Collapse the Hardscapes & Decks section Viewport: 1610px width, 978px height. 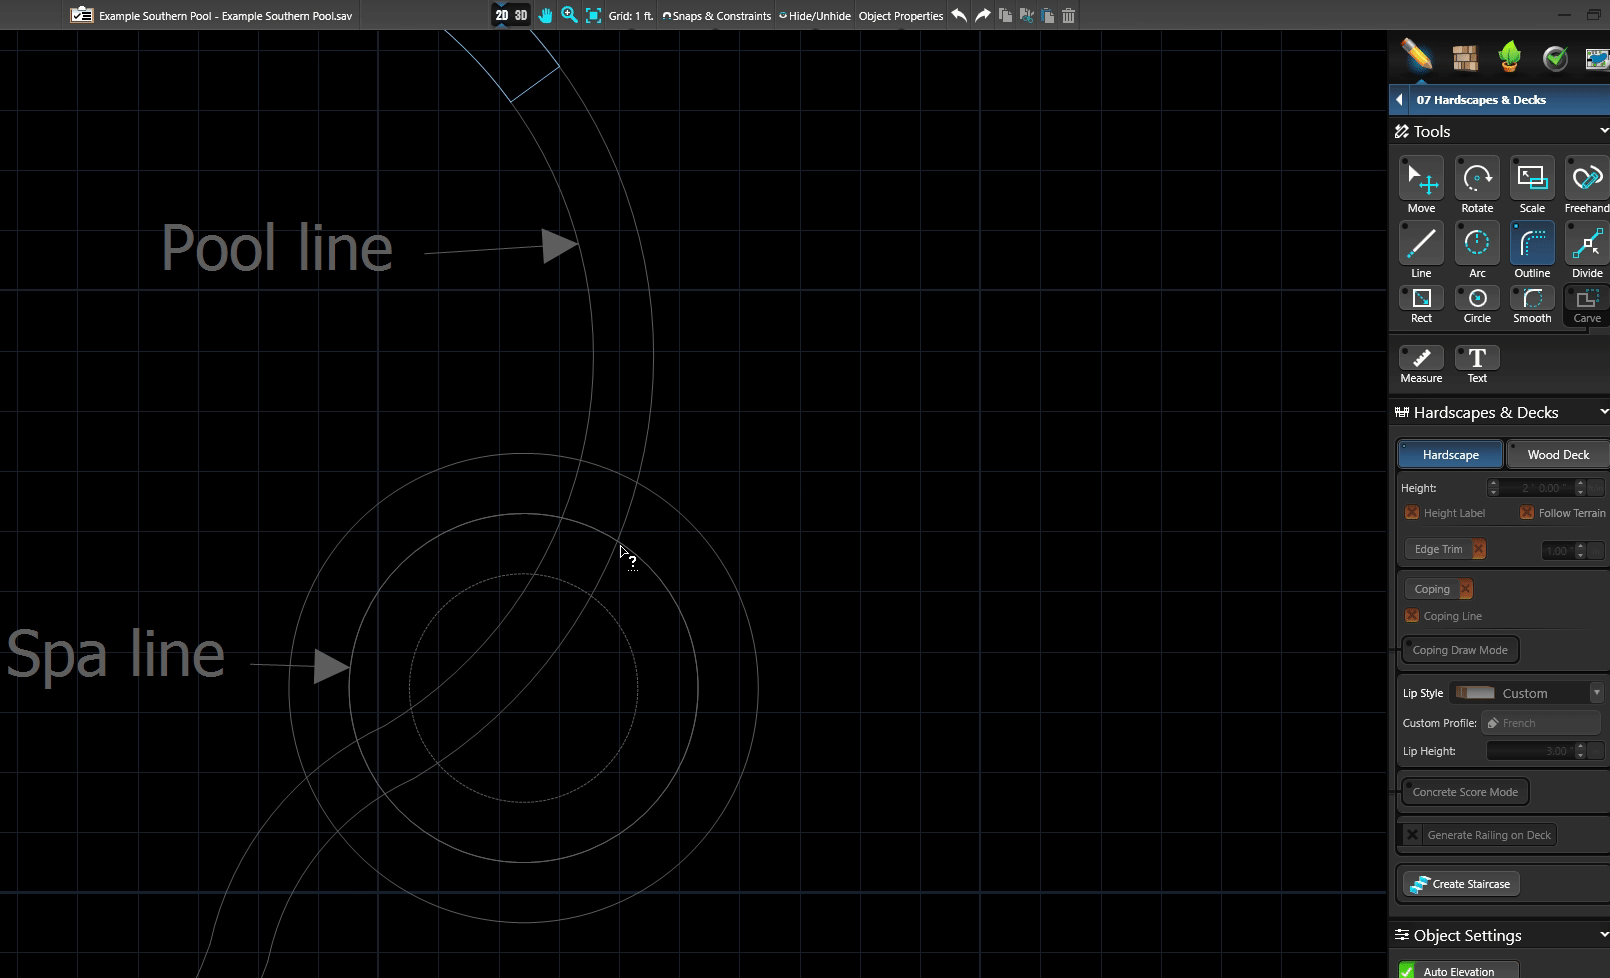coord(1603,412)
